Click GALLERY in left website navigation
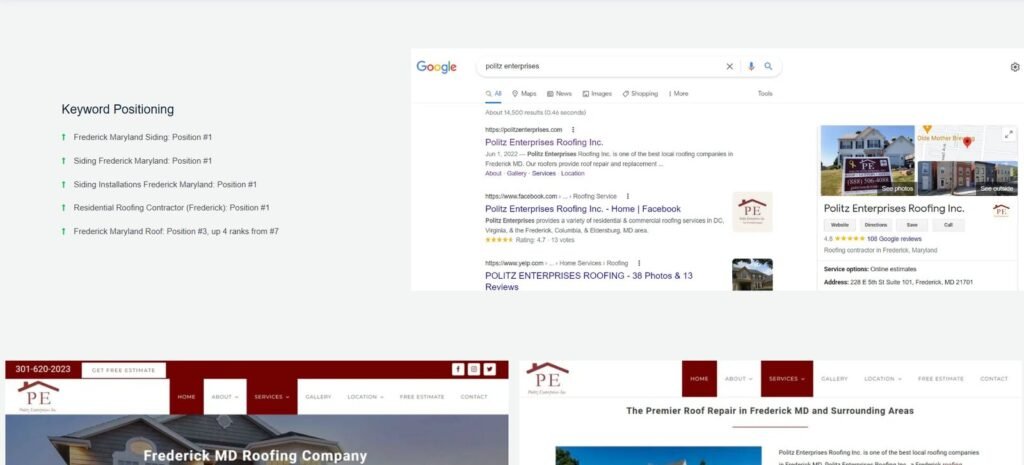The width and height of the screenshot is (1024, 465). tap(318, 397)
